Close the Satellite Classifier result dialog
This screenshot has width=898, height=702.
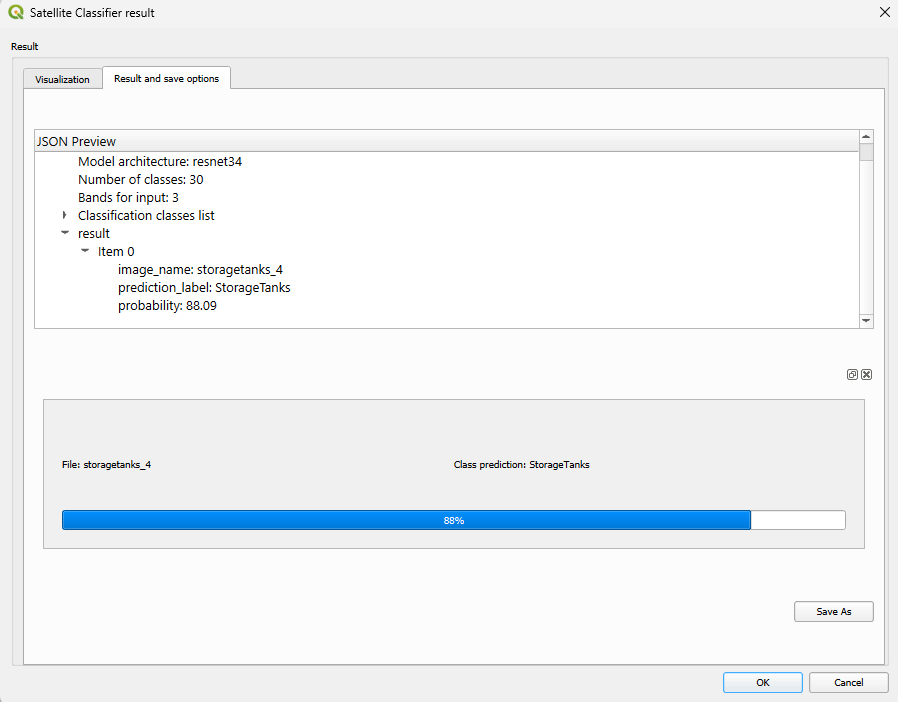[x=883, y=13]
